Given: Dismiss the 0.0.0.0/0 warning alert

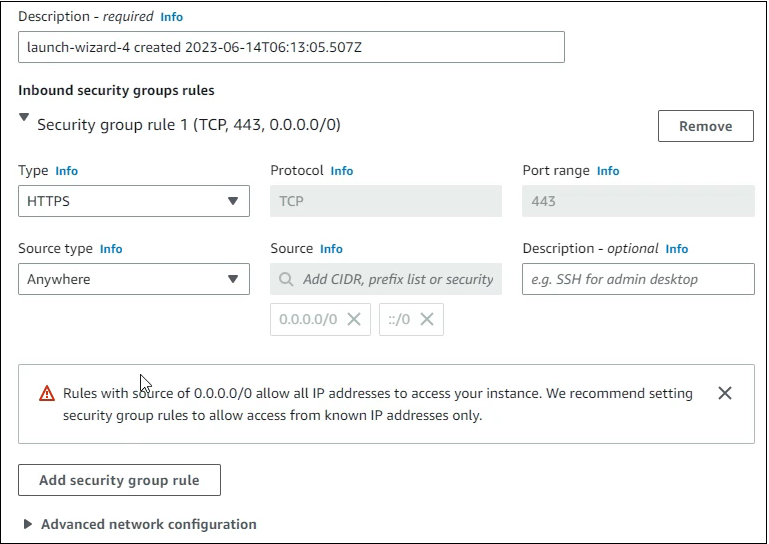Looking at the screenshot, I should pos(725,393).
